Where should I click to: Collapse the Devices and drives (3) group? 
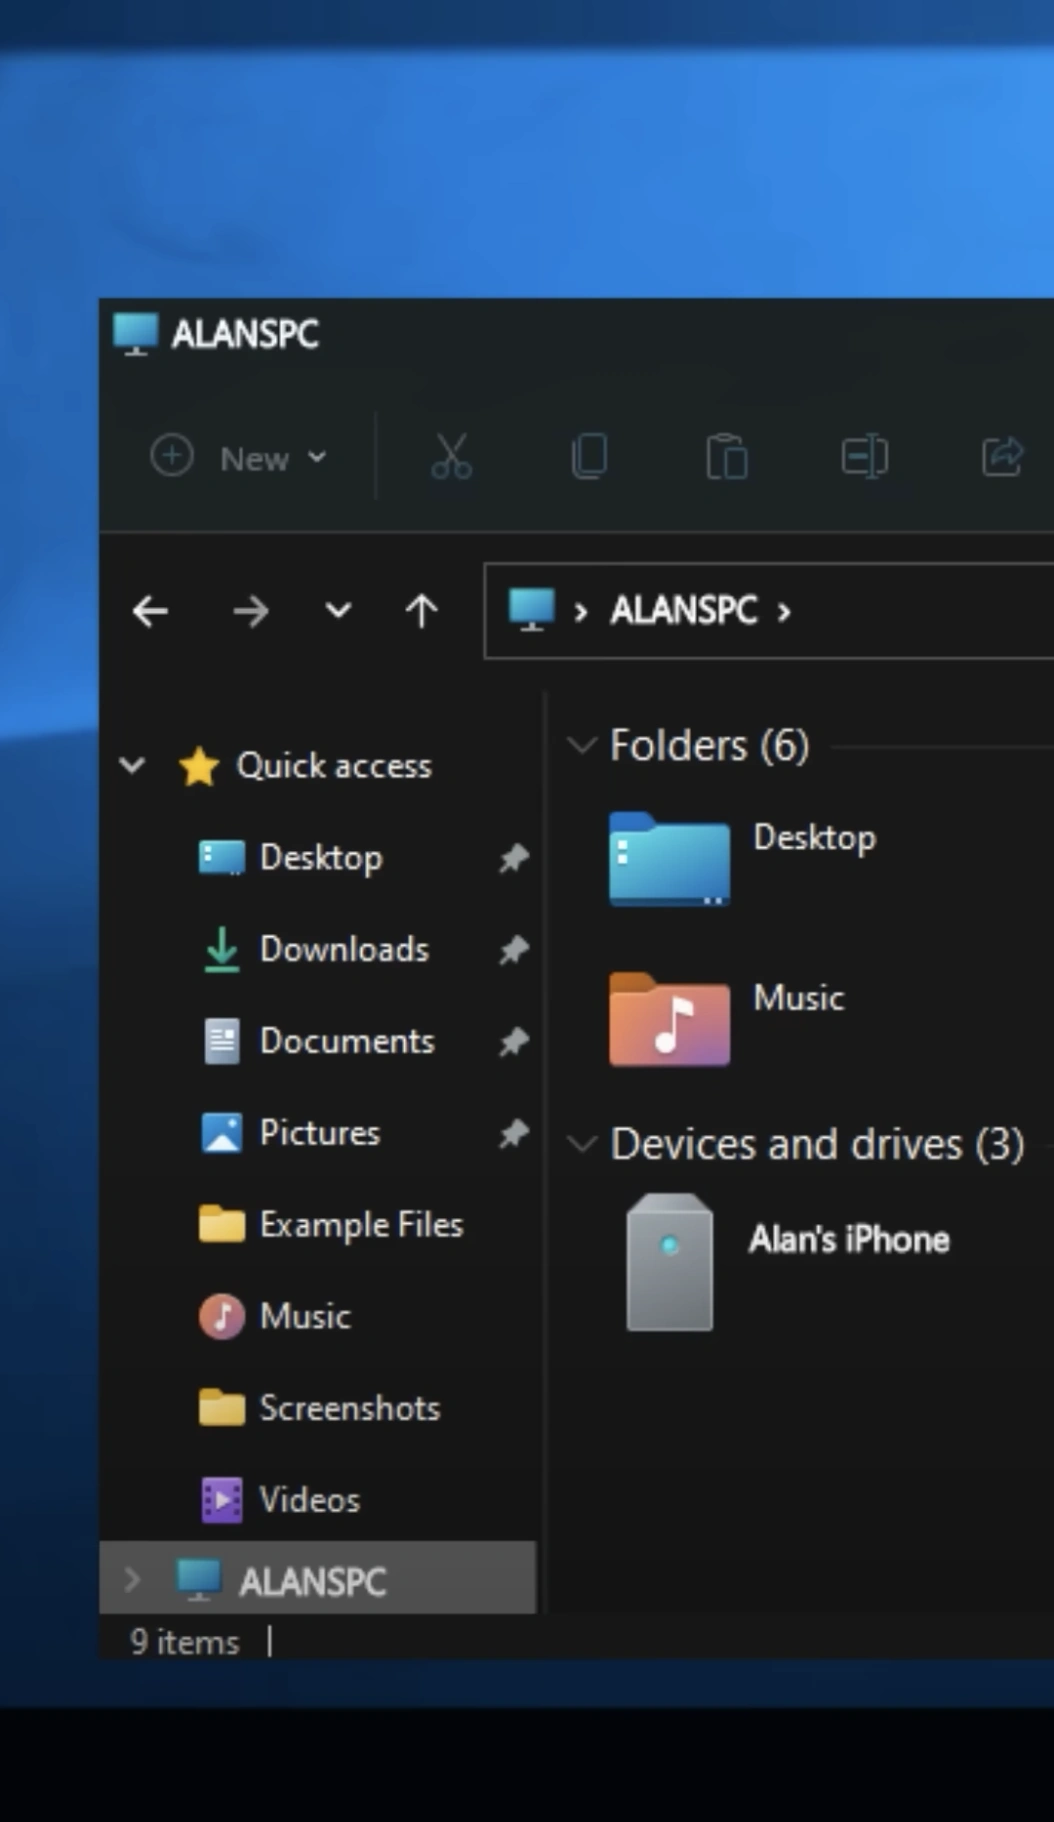click(x=581, y=1144)
